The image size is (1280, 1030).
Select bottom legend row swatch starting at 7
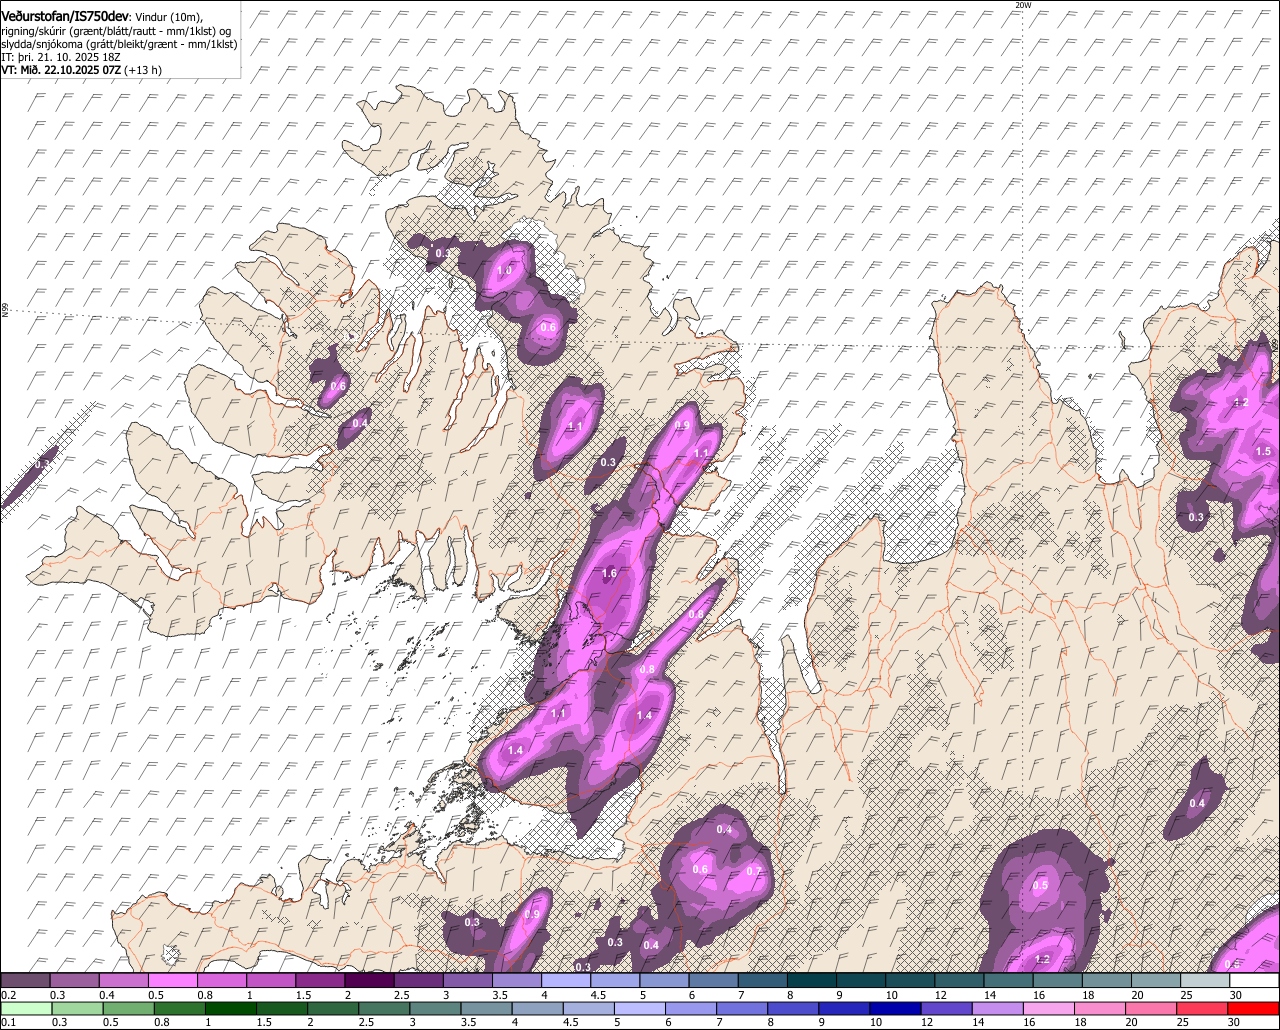click(743, 1008)
